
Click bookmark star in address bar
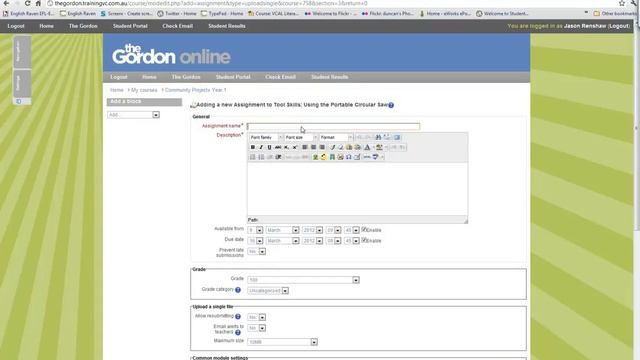622,3
